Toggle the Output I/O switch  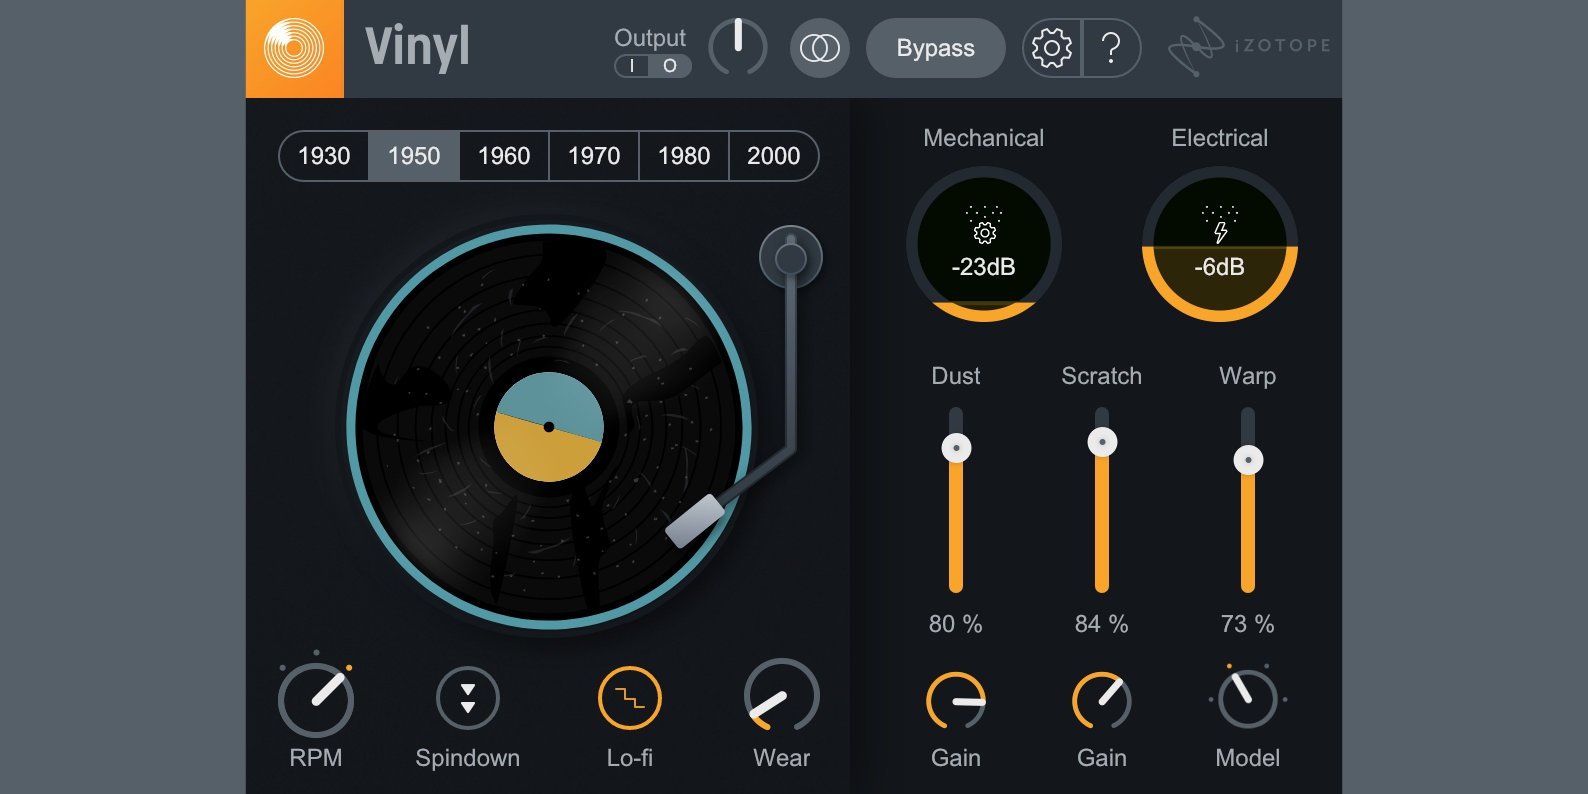(652, 66)
